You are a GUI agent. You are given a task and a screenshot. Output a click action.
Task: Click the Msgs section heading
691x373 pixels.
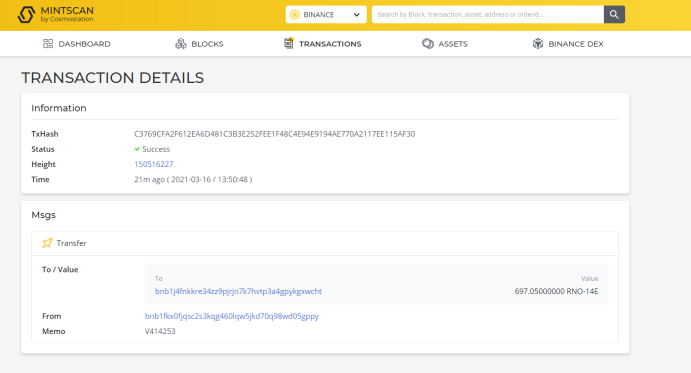[x=44, y=215]
